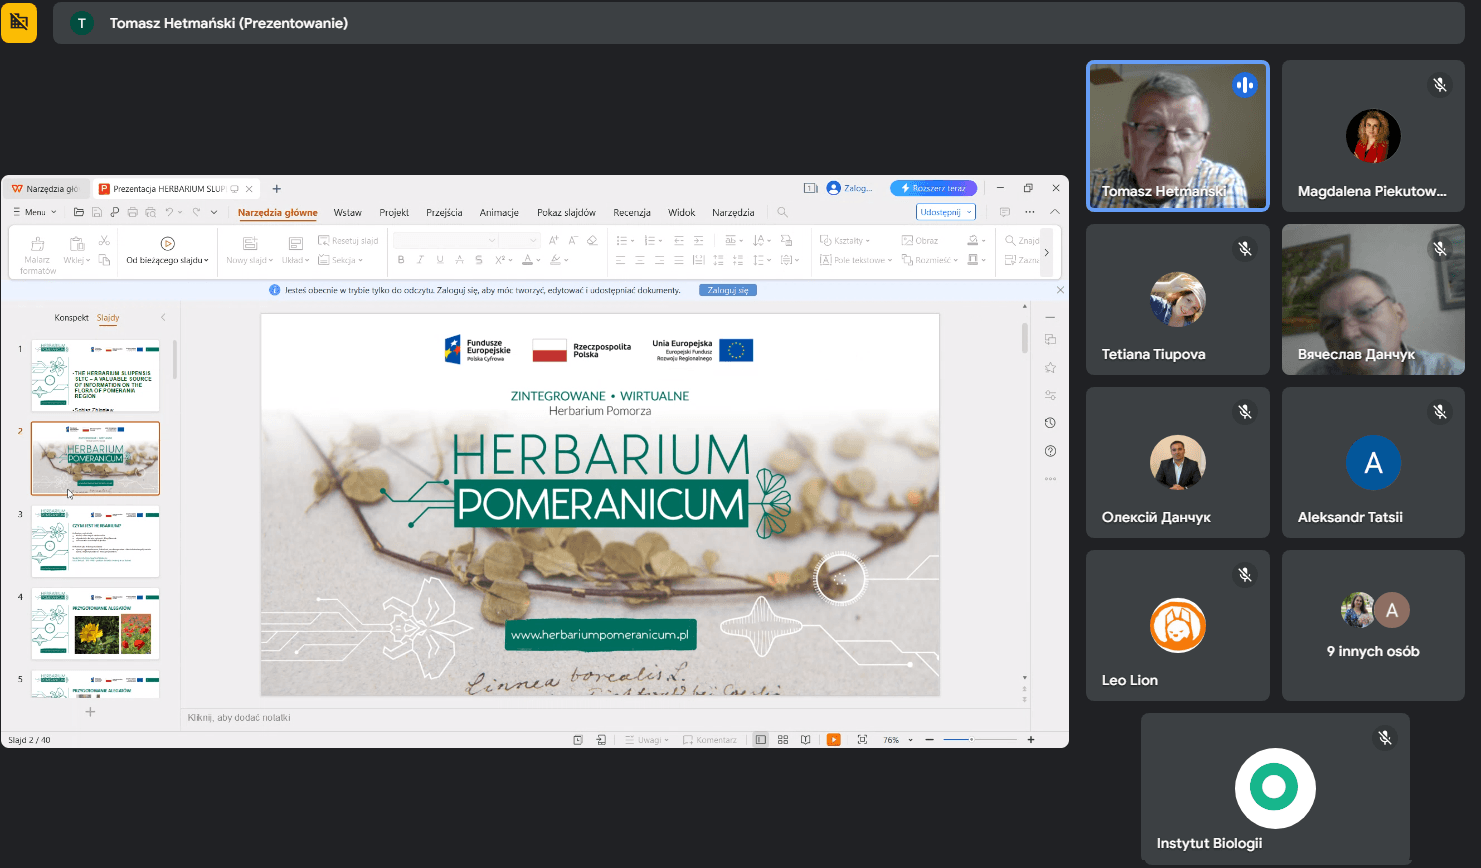Toggle strikethrough S formatting

[479, 260]
